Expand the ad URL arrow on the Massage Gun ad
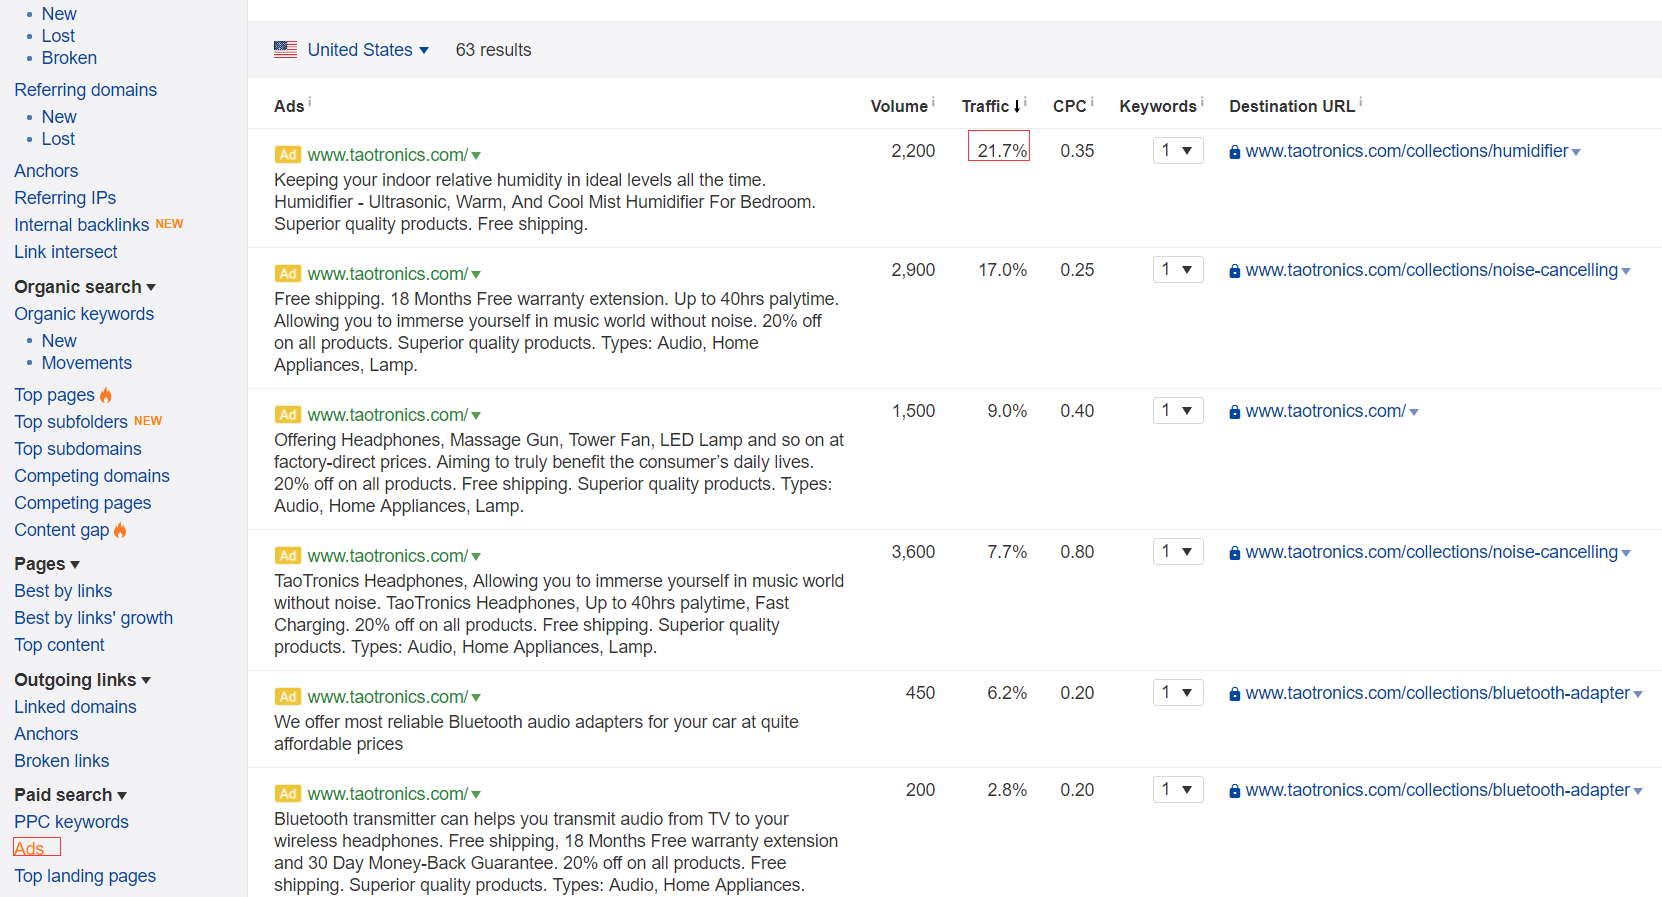This screenshot has height=897, width=1662. (476, 416)
